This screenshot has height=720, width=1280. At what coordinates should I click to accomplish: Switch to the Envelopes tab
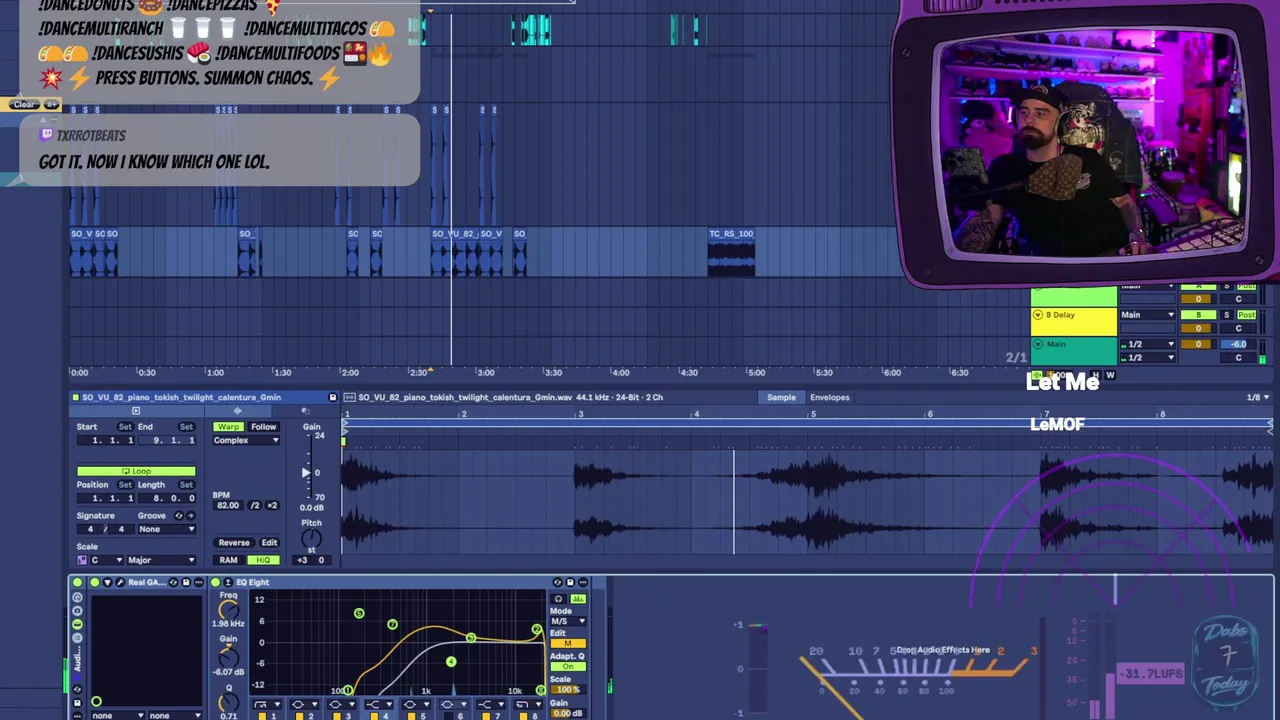coord(830,398)
